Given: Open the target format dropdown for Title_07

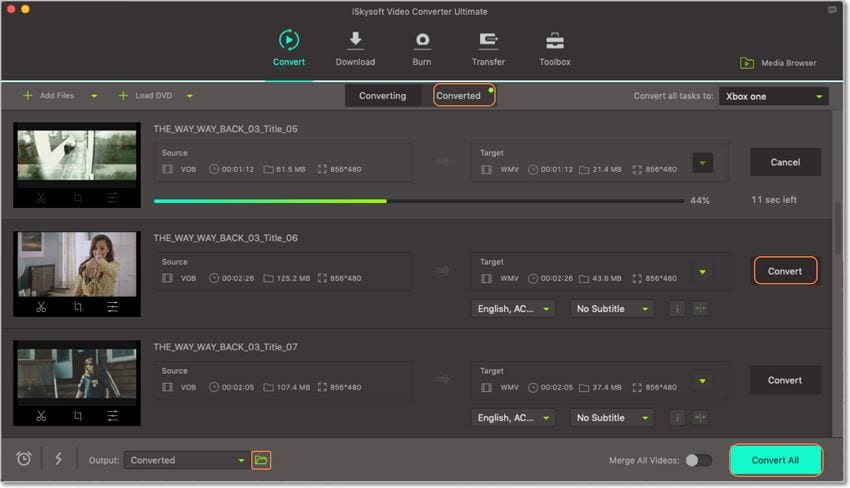Looking at the screenshot, I should coord(703,381).
